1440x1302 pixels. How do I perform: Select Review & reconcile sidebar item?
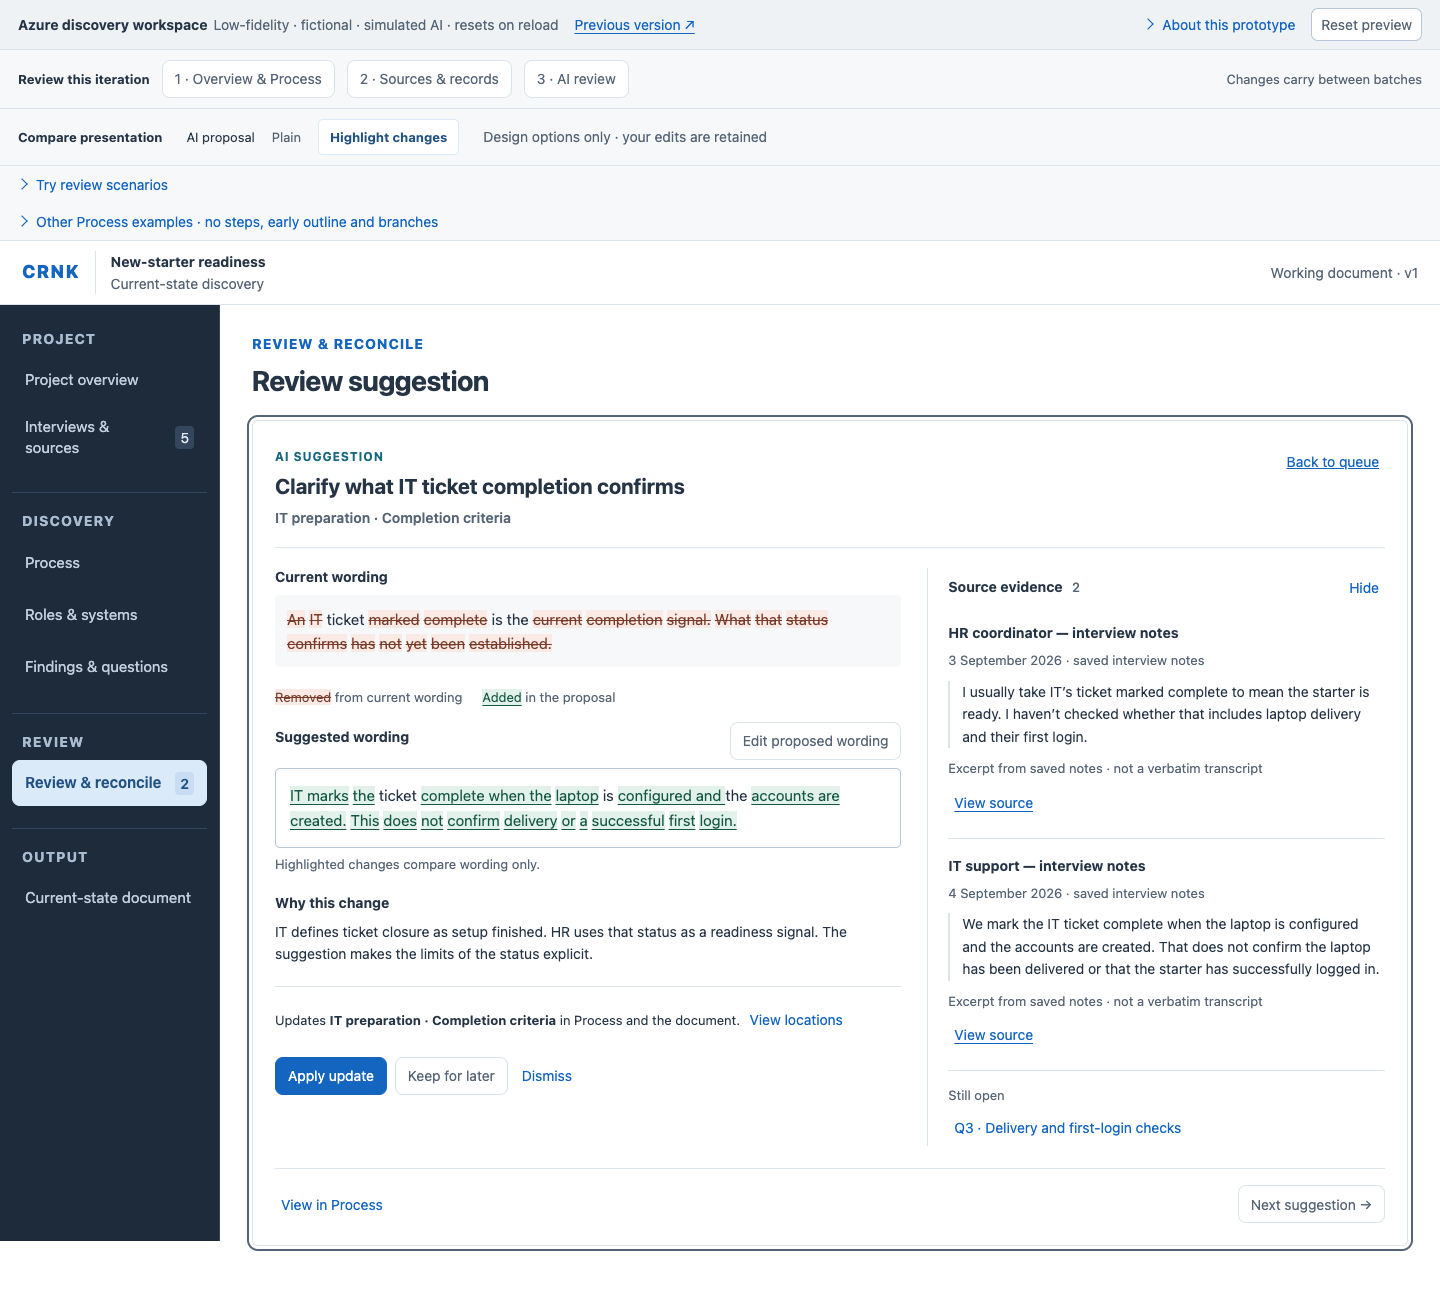[109, 783]
